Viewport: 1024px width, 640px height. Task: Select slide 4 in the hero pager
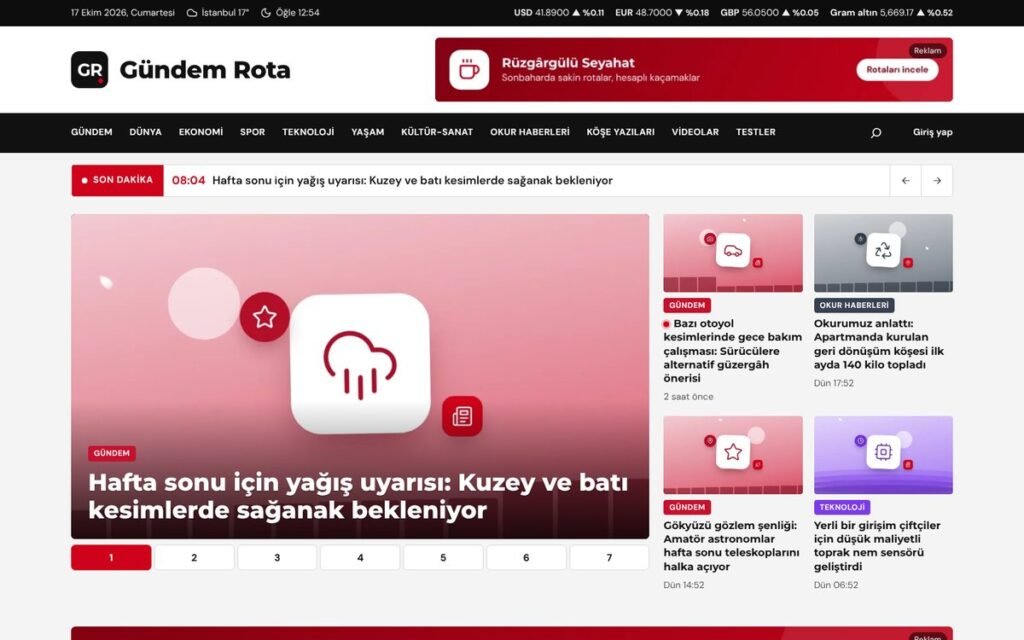click(x=360, y=558)
